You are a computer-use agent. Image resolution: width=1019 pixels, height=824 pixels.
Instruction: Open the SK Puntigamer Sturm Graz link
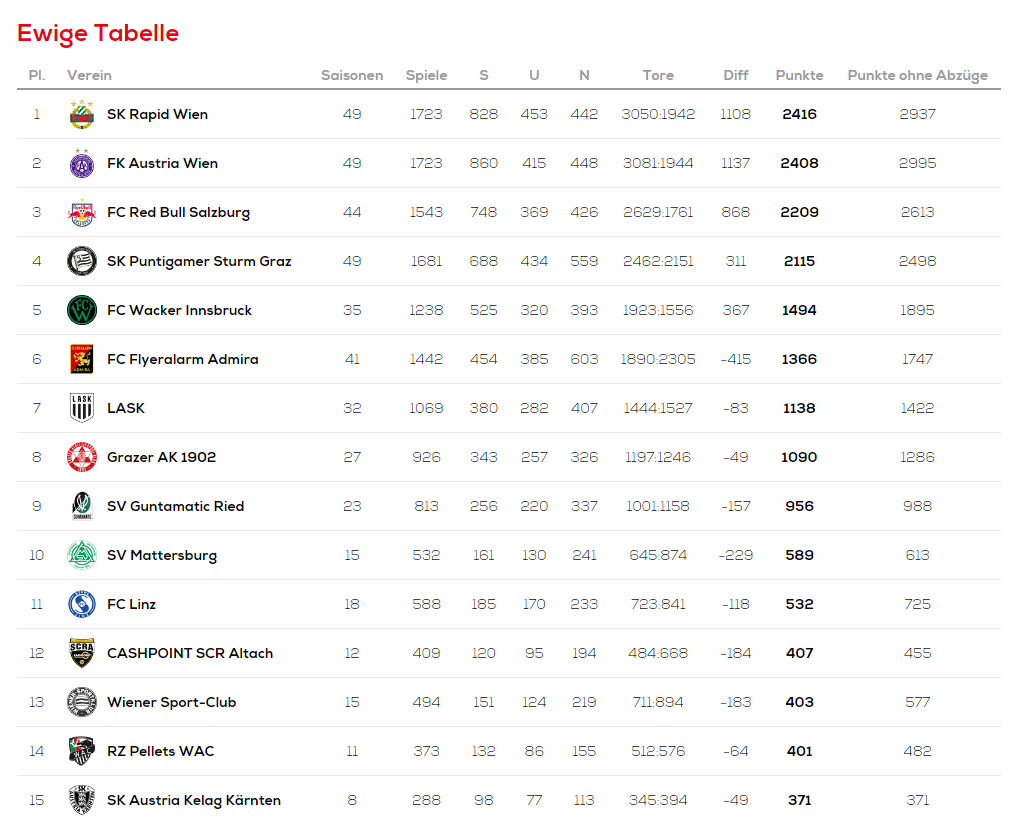click(200, 261)
